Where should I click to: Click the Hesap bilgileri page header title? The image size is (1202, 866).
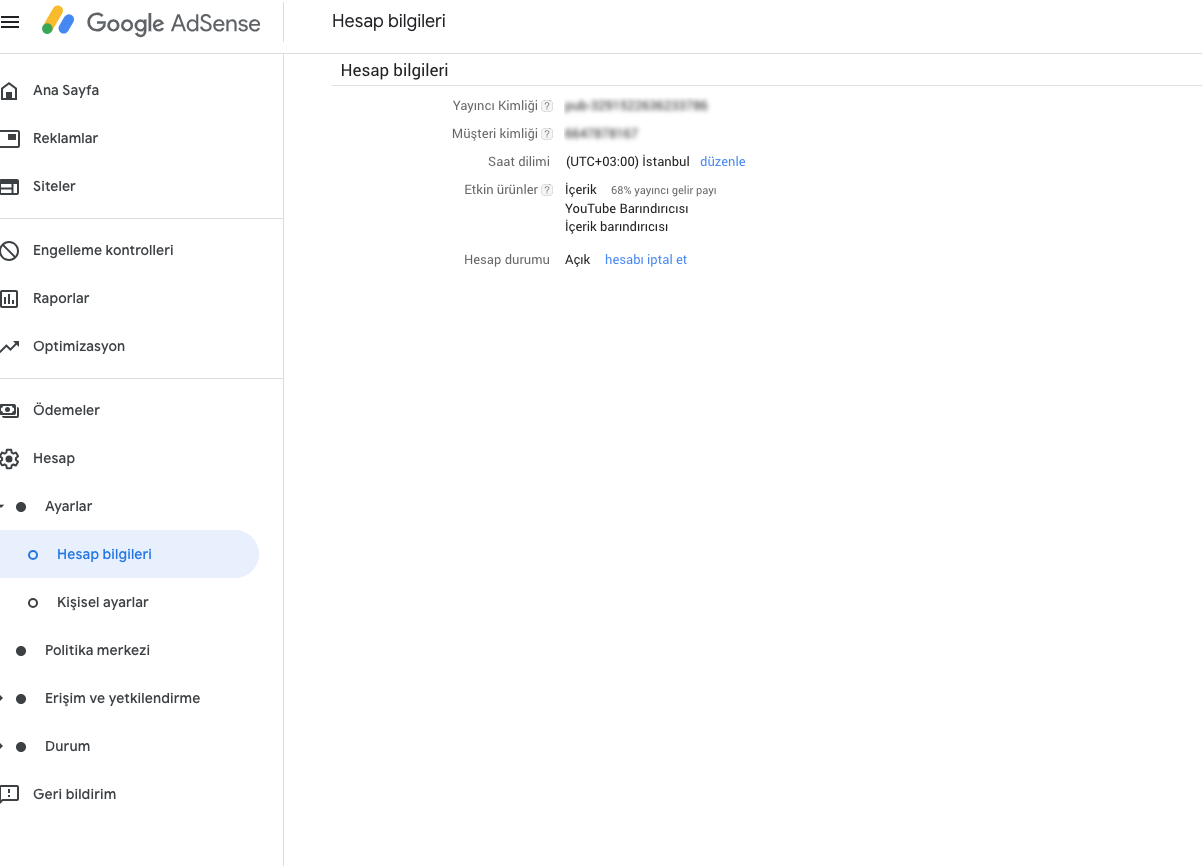(389, 21)
